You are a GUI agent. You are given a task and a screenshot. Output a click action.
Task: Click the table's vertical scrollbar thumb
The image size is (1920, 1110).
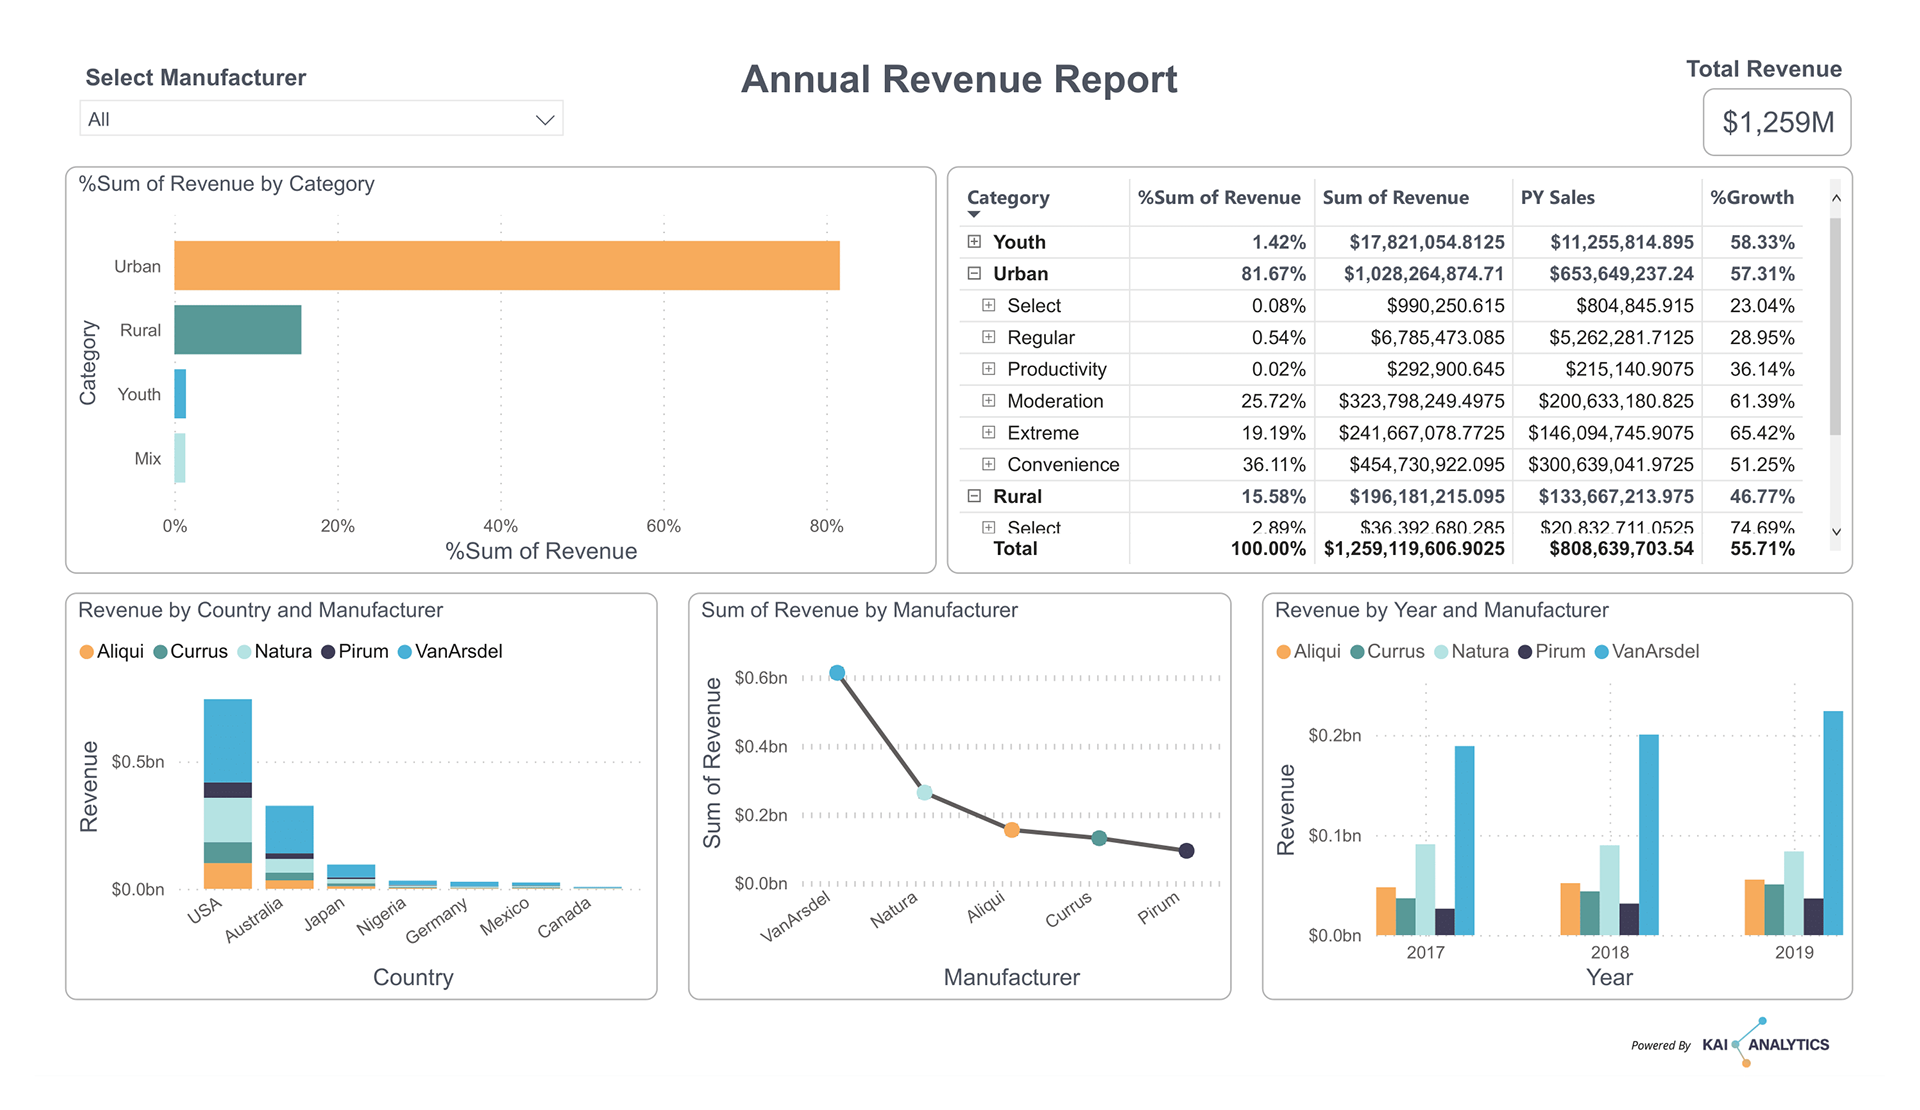(x=1836, y=327)
